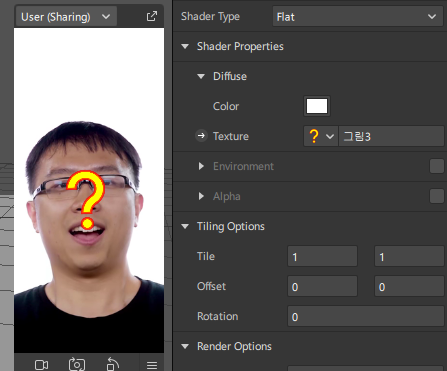Click the 그림3 texture name field

(391, 136)
